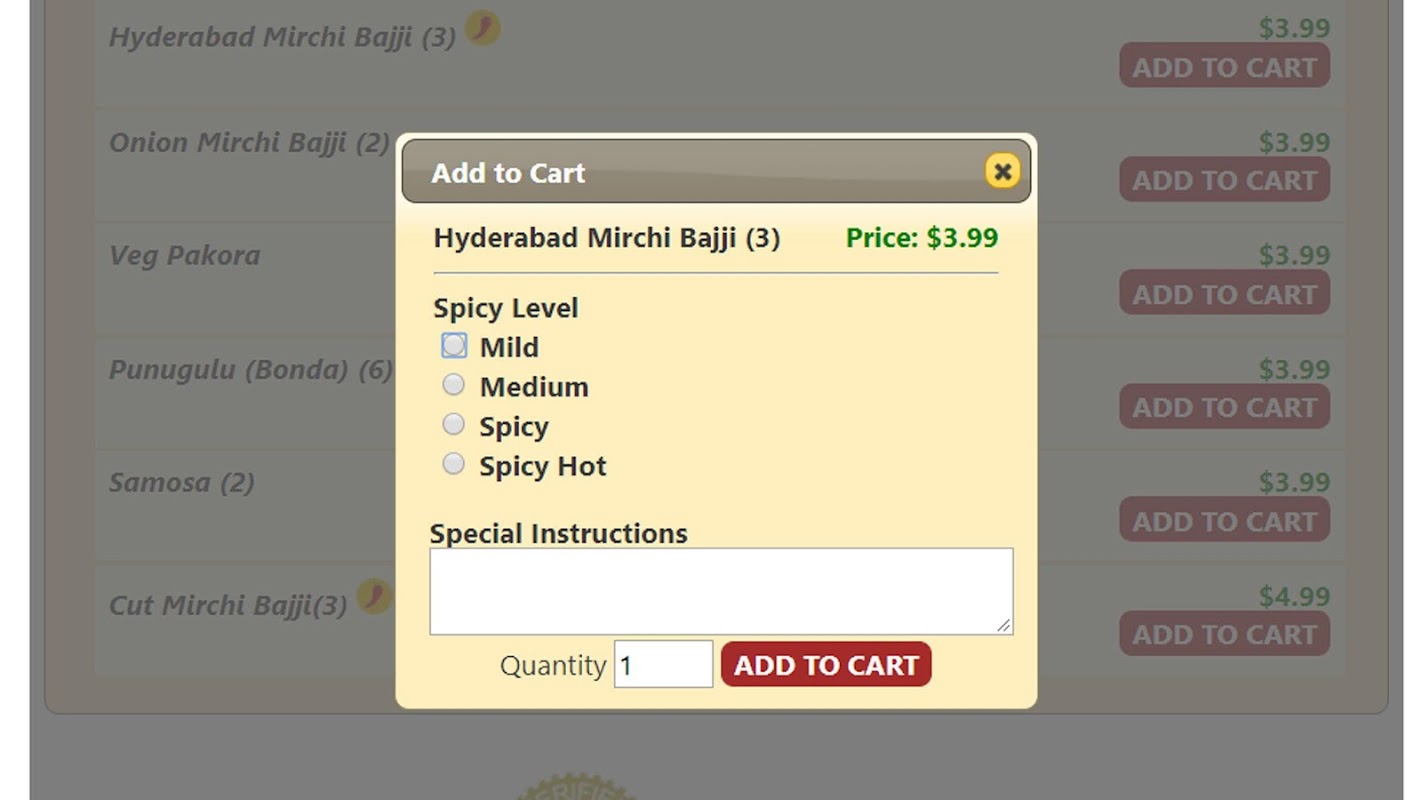Add Punugulu (Bonda) to cart

[1224, 408]
